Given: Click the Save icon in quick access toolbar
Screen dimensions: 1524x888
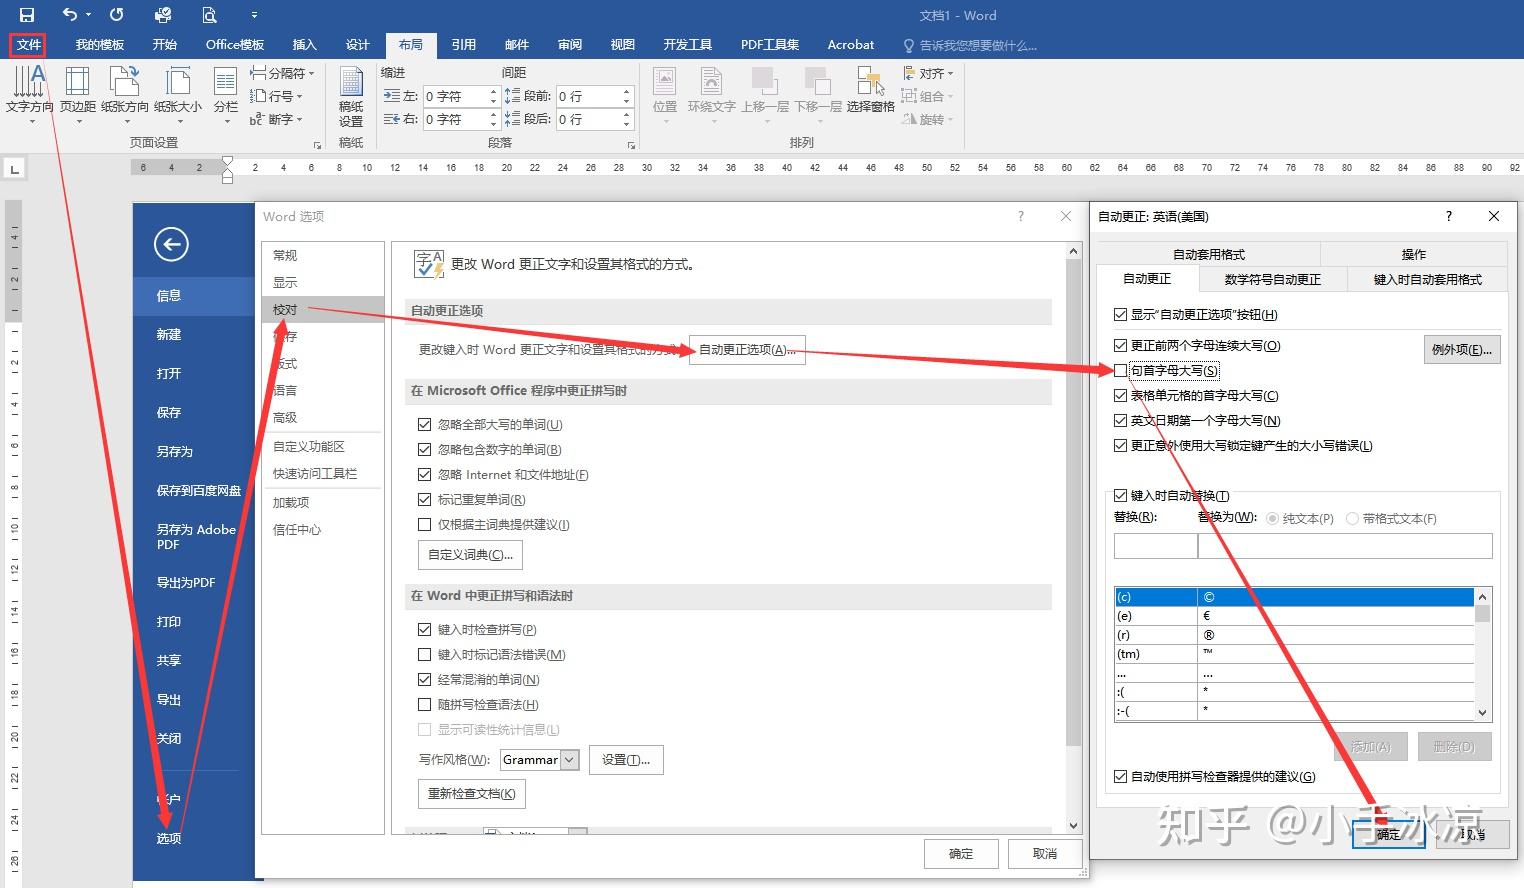Looking at the screenshot, I should click(27, 15).
